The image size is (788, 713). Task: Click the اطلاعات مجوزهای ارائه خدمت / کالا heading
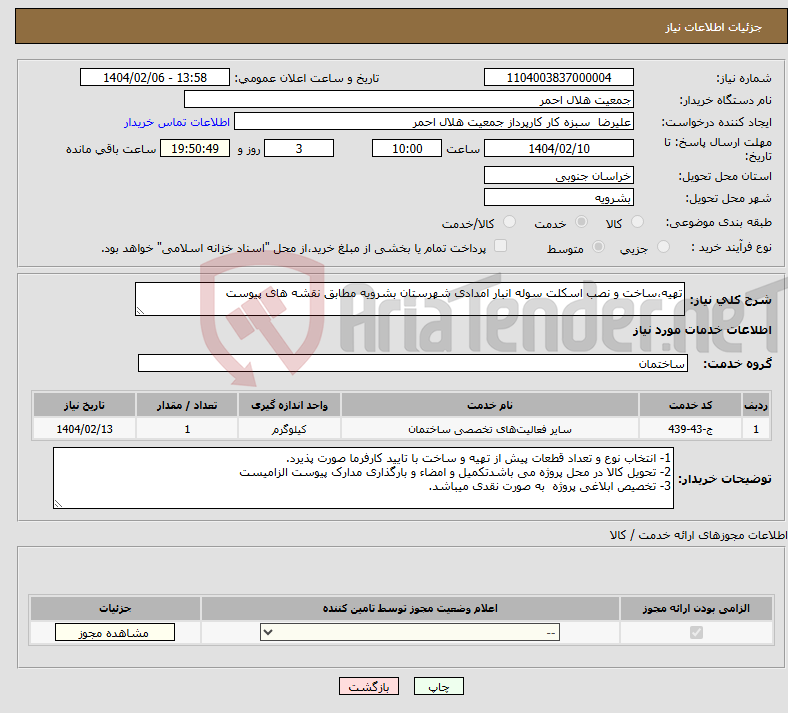point(698,535)
